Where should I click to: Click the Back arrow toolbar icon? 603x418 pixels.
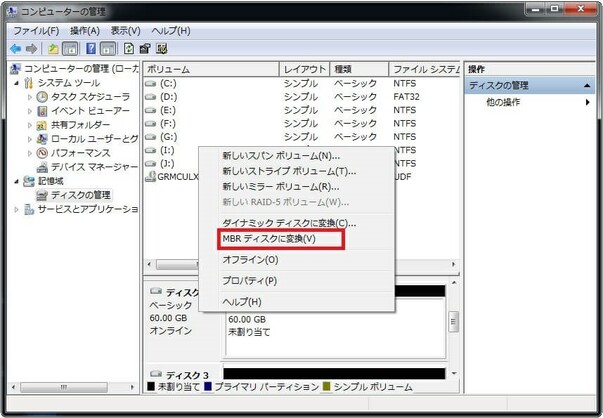(15, 49)
